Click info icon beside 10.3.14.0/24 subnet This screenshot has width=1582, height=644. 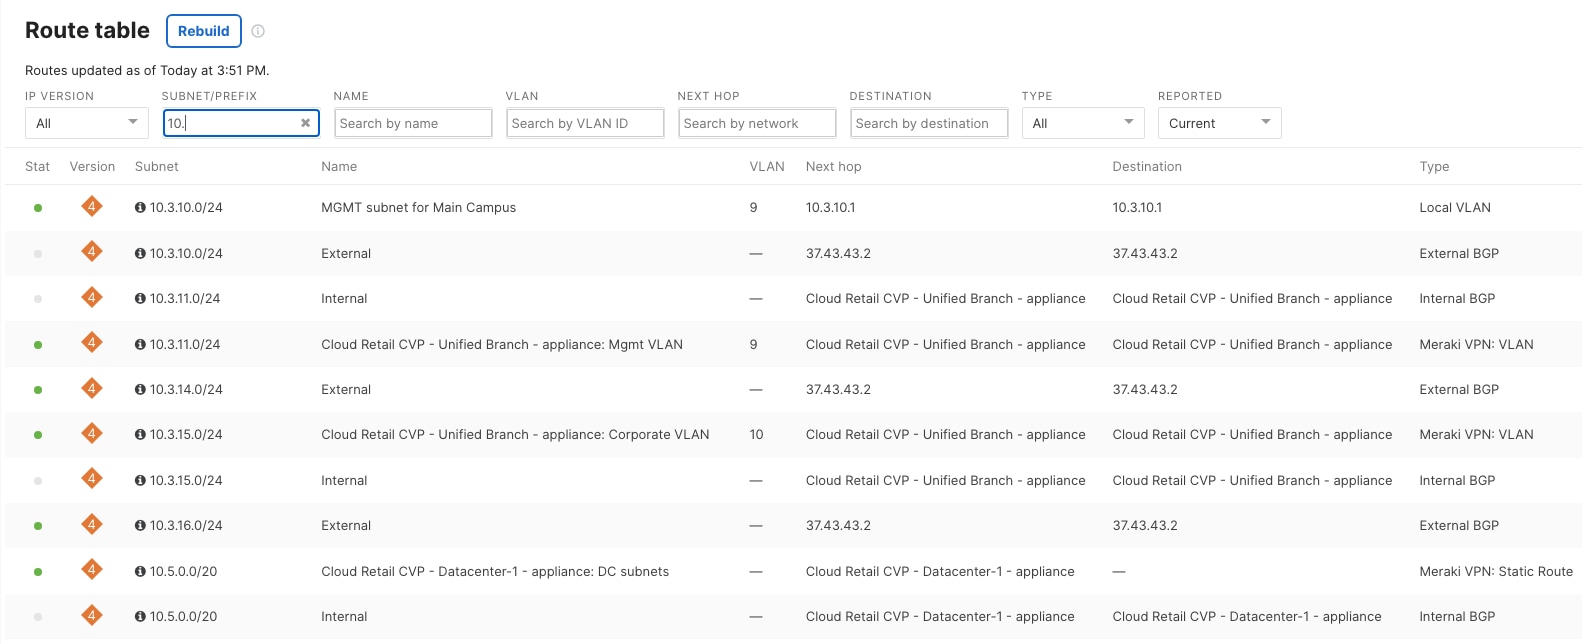tap(140, 390)
